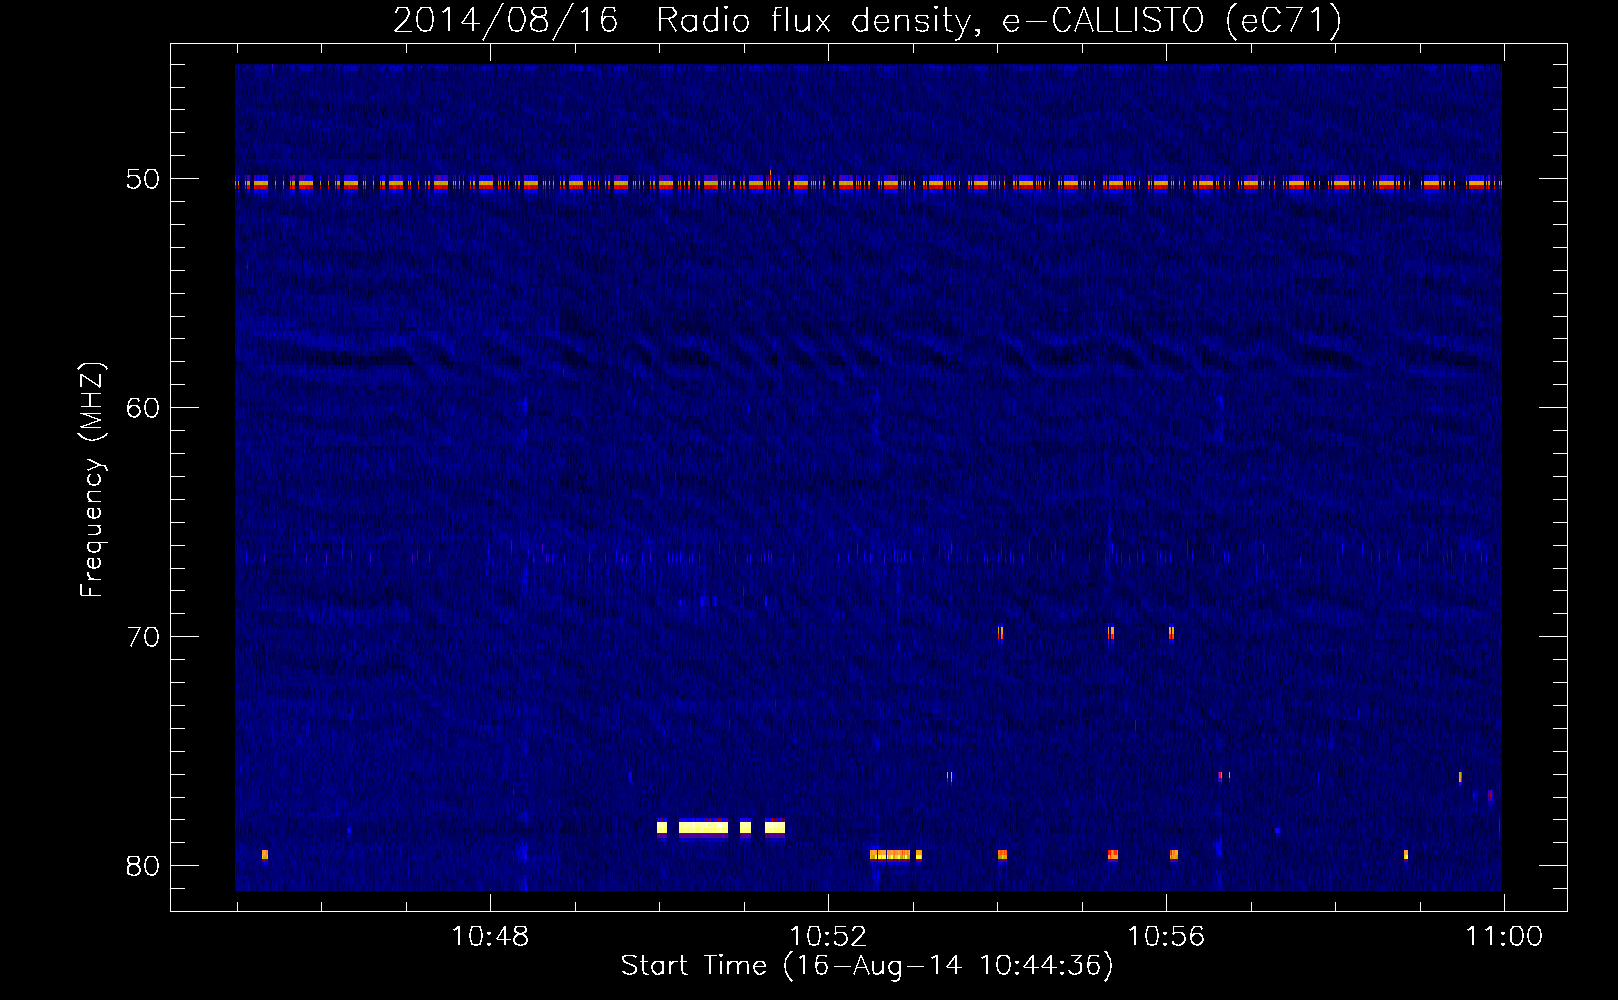Viewport: 1618px width, 1000px height.
Task: Click the '11:00' time tick label
Action: pyautogui.click(x=1504, y=937)
